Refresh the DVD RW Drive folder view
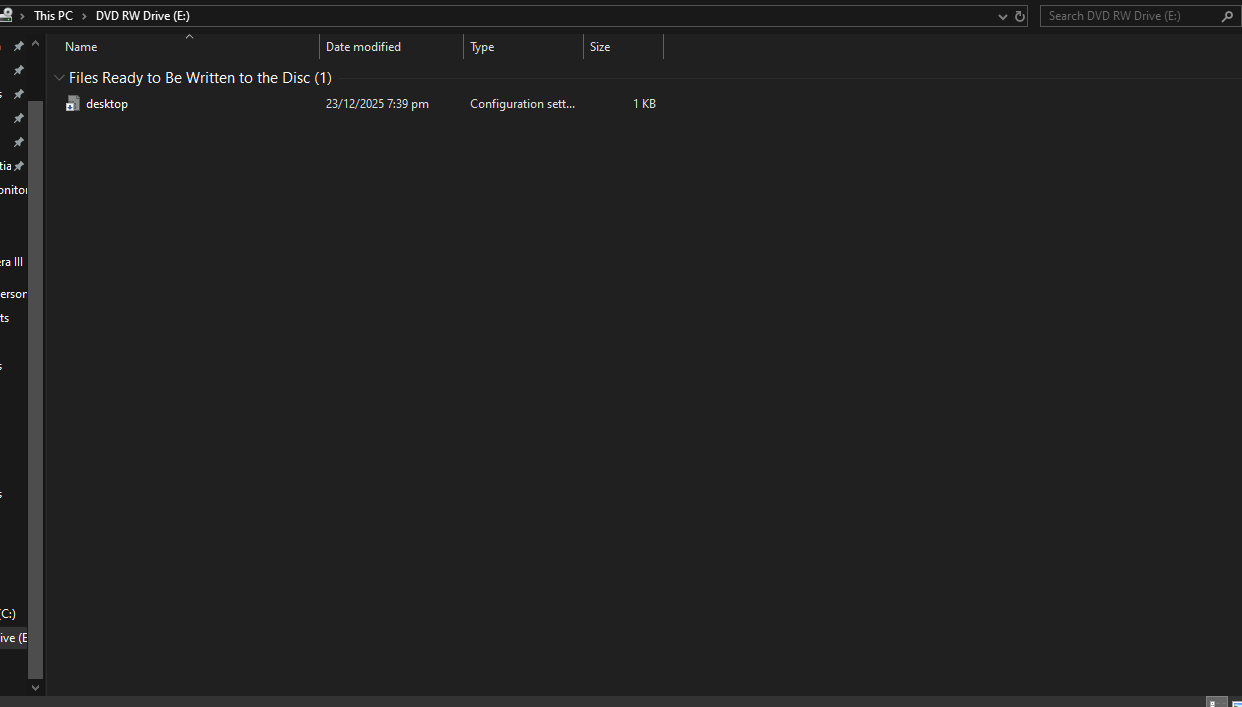The height and width of the screenshot is (707, 1242). coord(1020,16)
